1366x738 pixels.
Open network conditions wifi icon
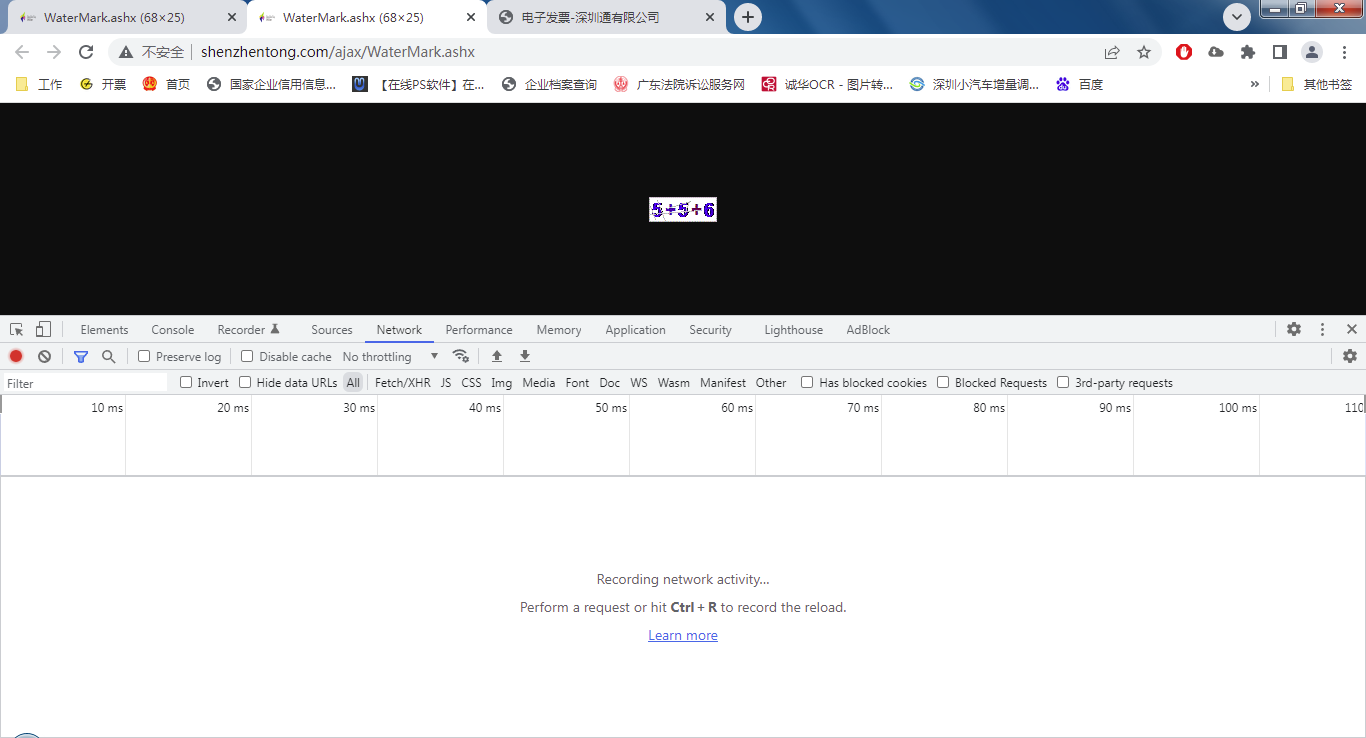click(461, 356)
